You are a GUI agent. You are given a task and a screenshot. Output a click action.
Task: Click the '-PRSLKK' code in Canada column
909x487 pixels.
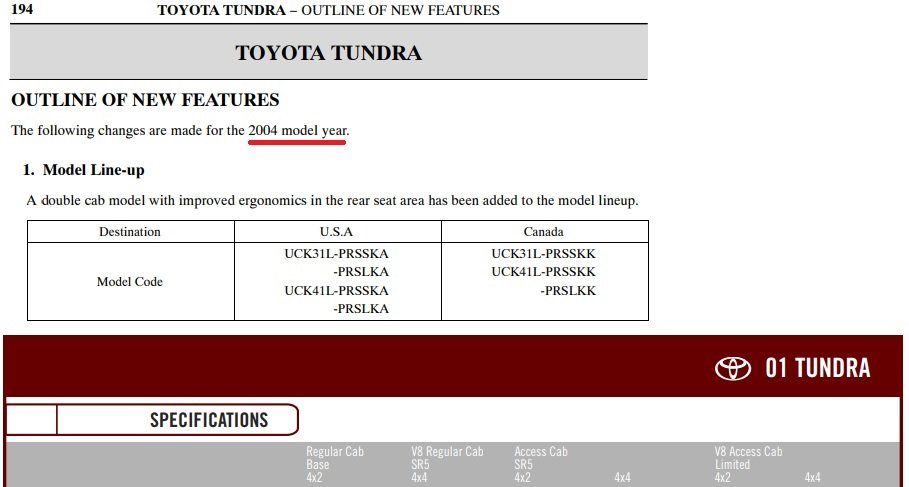coord(568,290)
